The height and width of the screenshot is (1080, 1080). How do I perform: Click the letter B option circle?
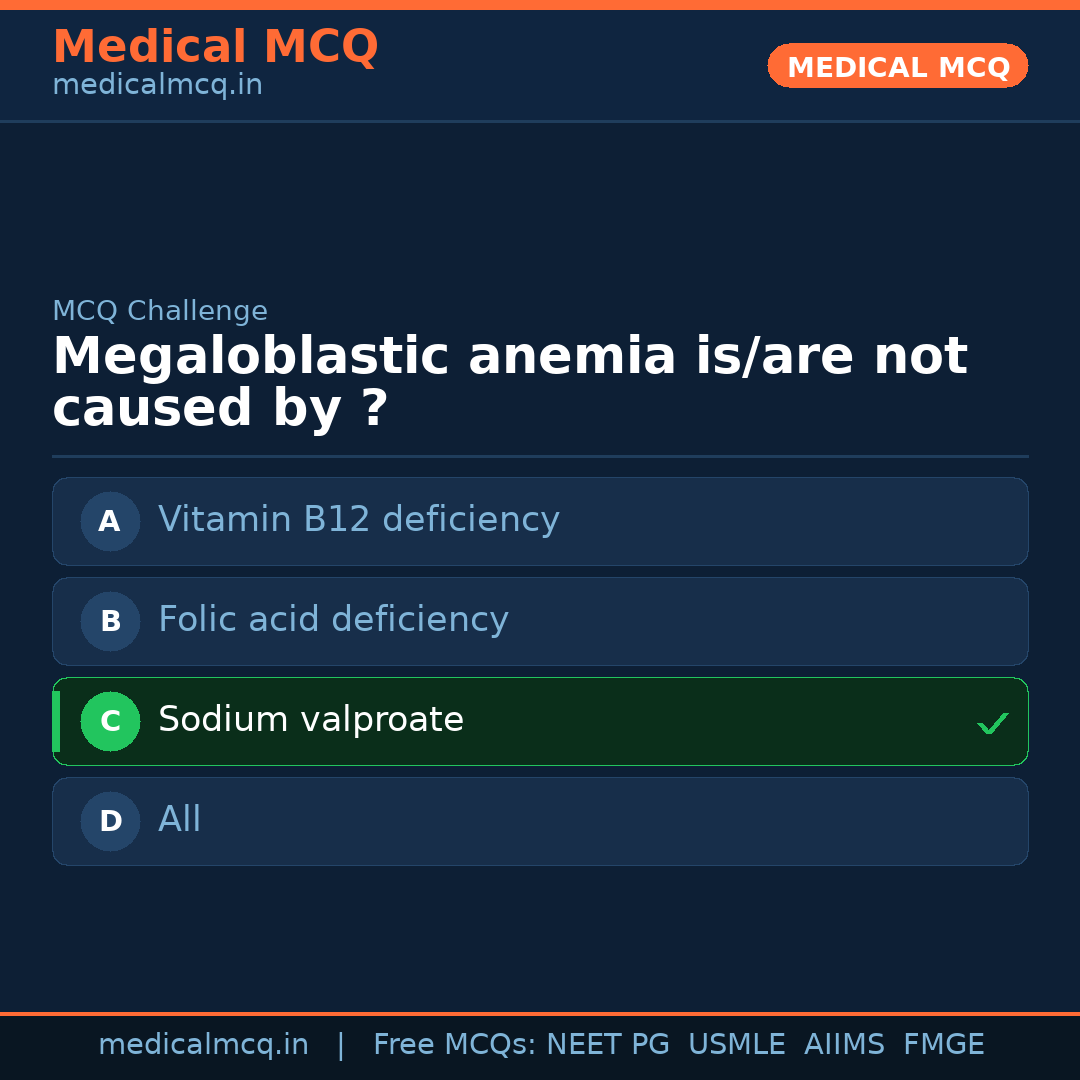[110, 621]
